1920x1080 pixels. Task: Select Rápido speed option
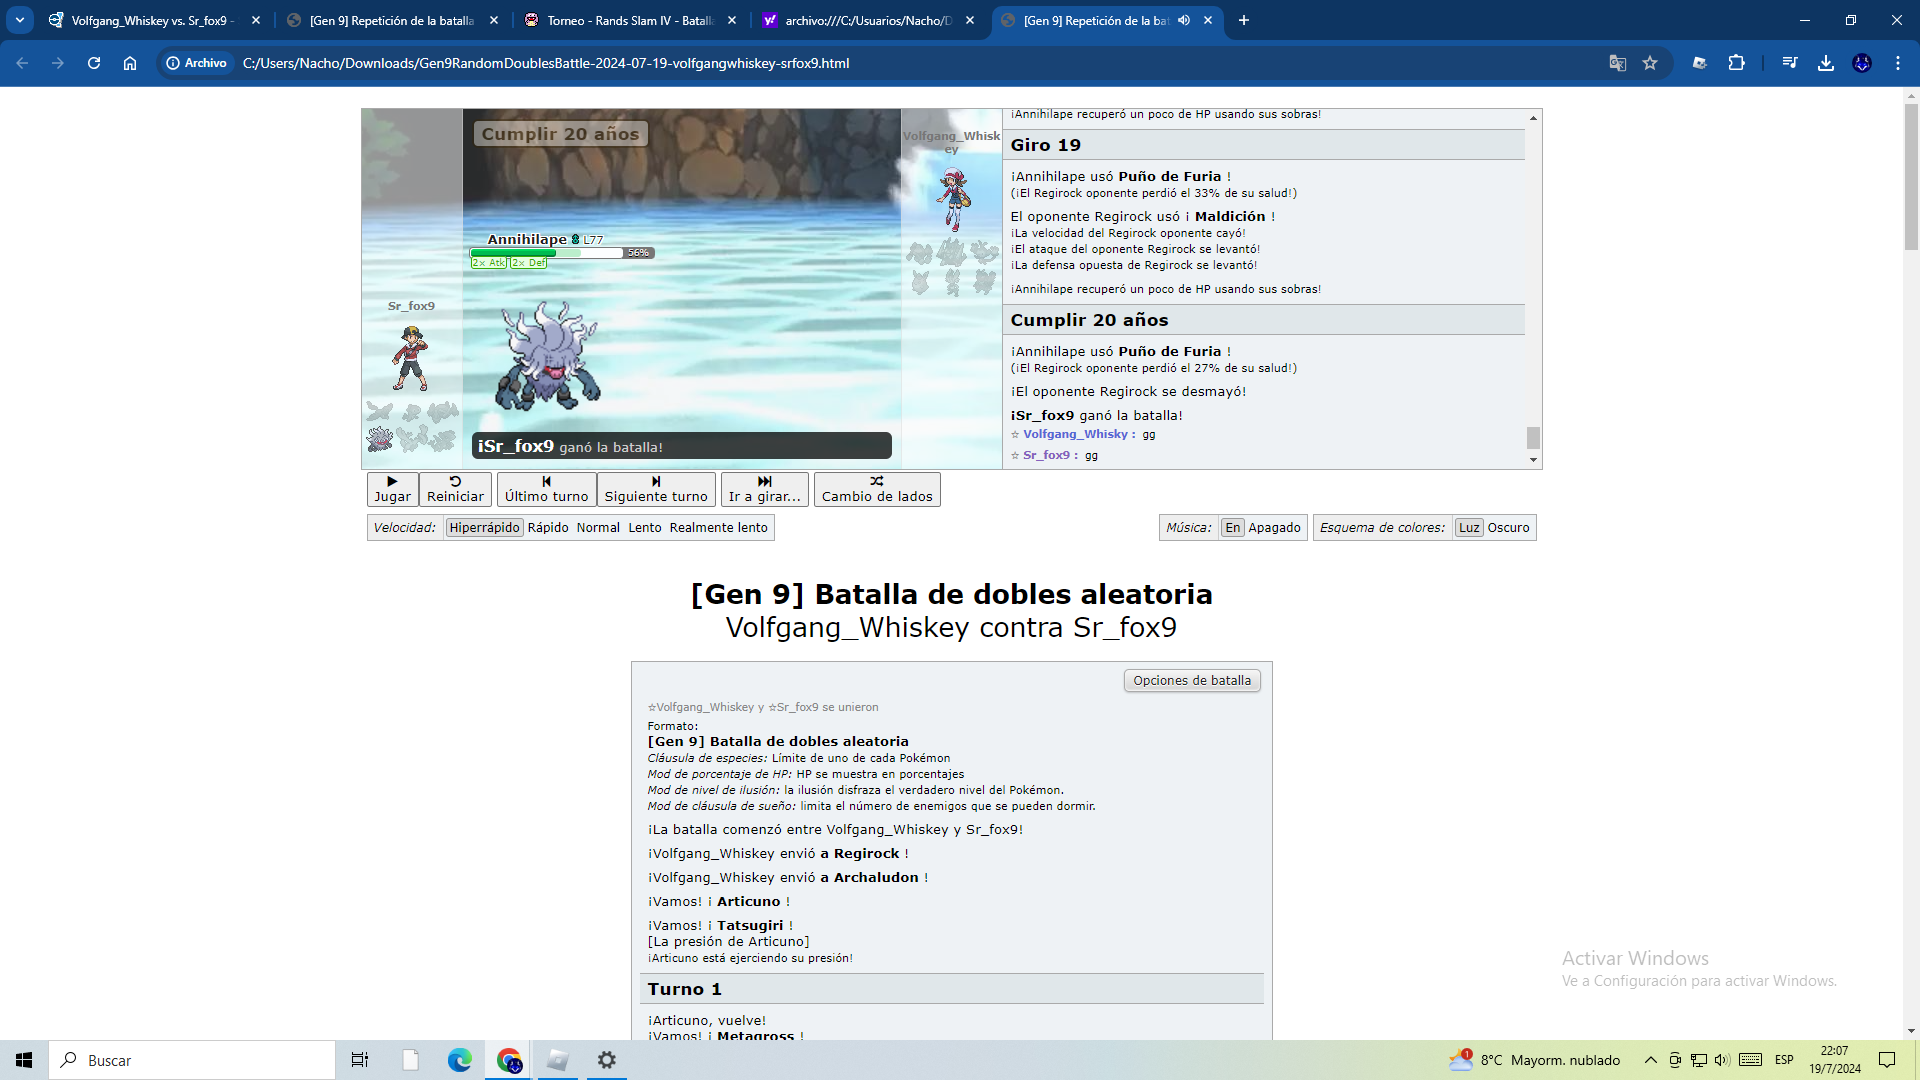(548, 528)
